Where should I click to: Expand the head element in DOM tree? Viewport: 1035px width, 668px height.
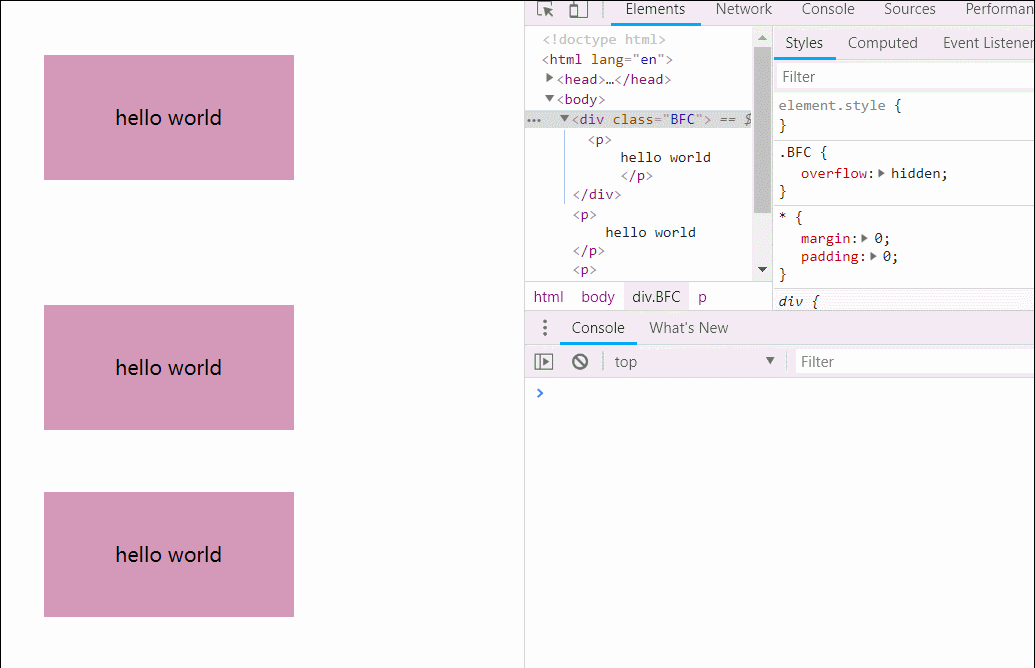pyautogui.click(x=550, y=78)
